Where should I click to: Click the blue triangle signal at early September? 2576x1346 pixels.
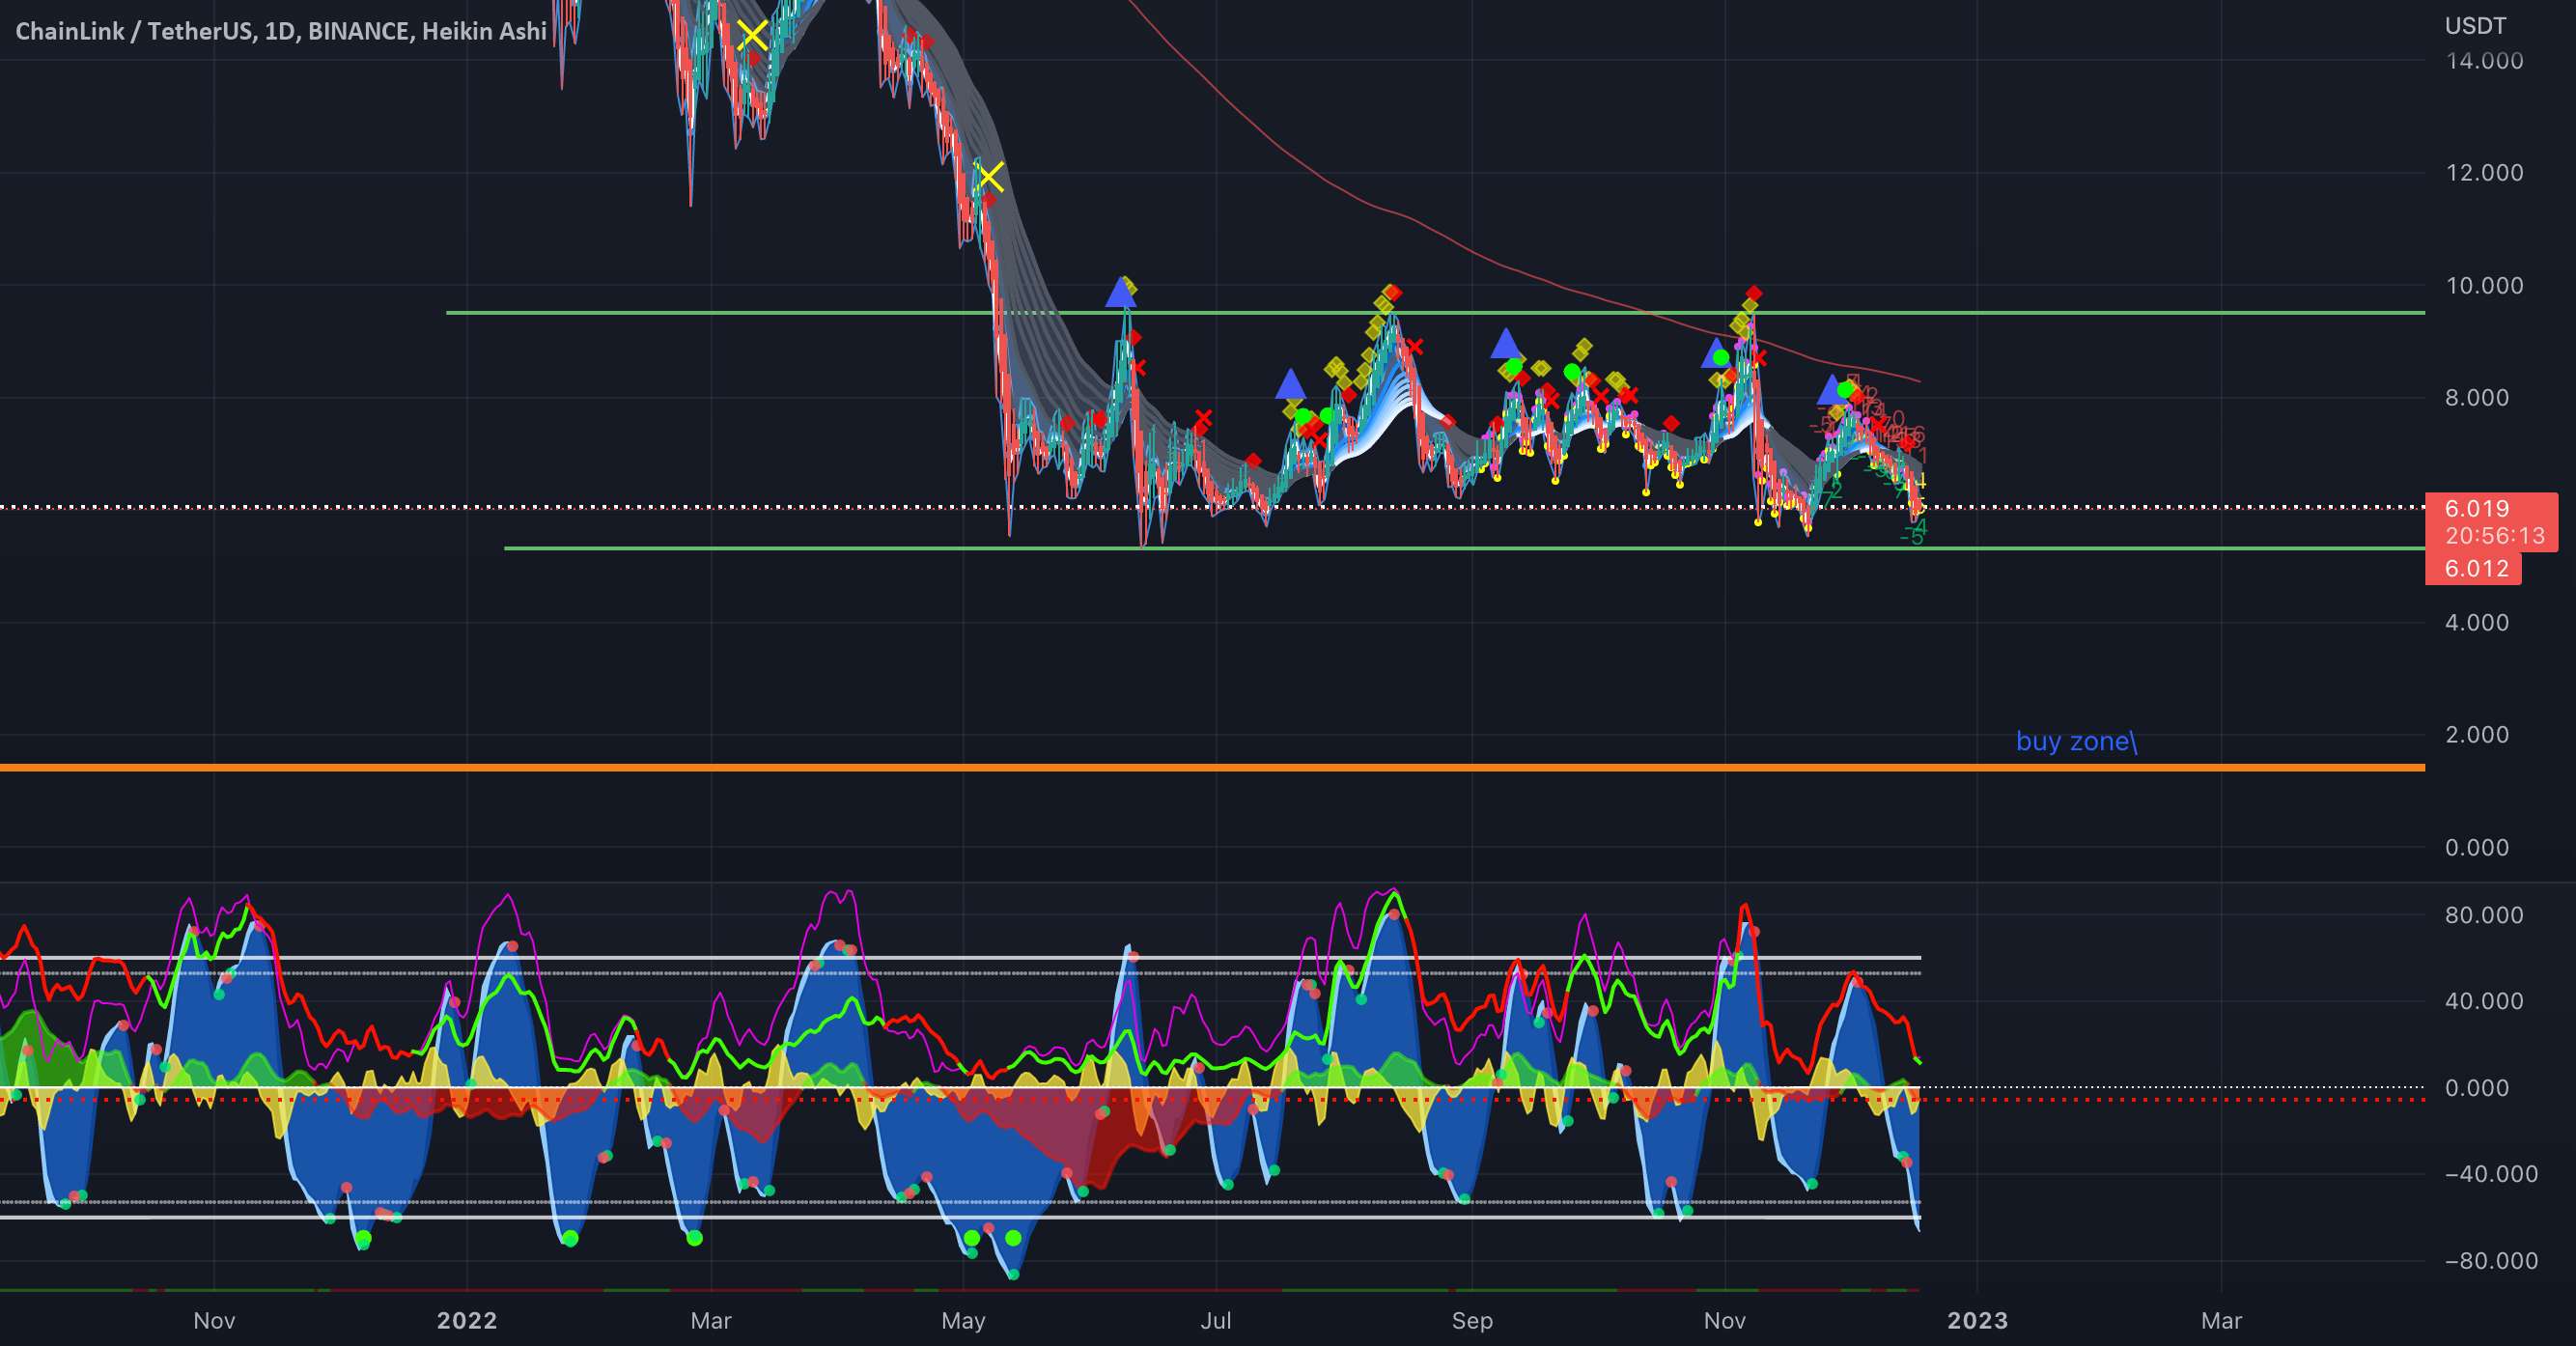(x=1505, y=344)
